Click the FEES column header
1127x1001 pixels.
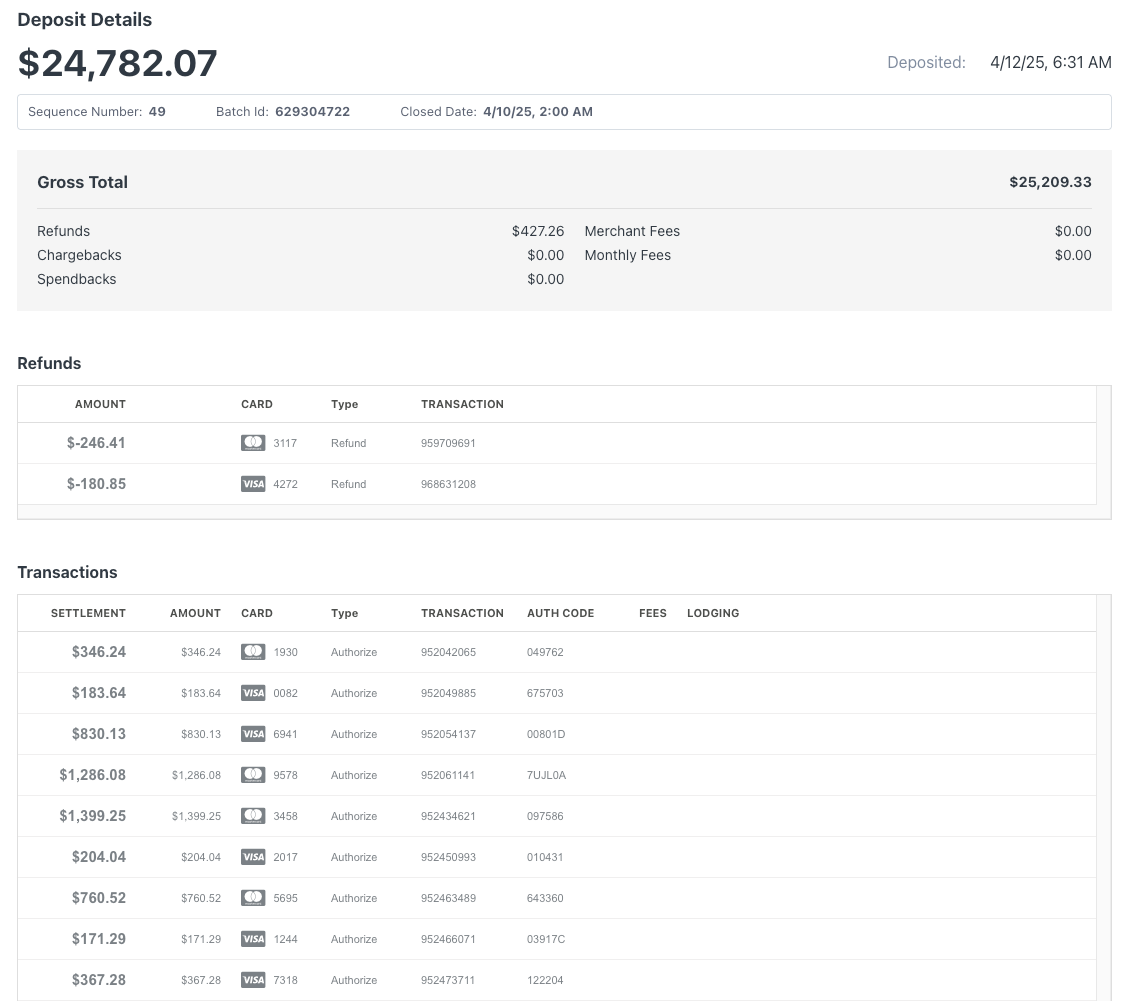tap(653, 613)
